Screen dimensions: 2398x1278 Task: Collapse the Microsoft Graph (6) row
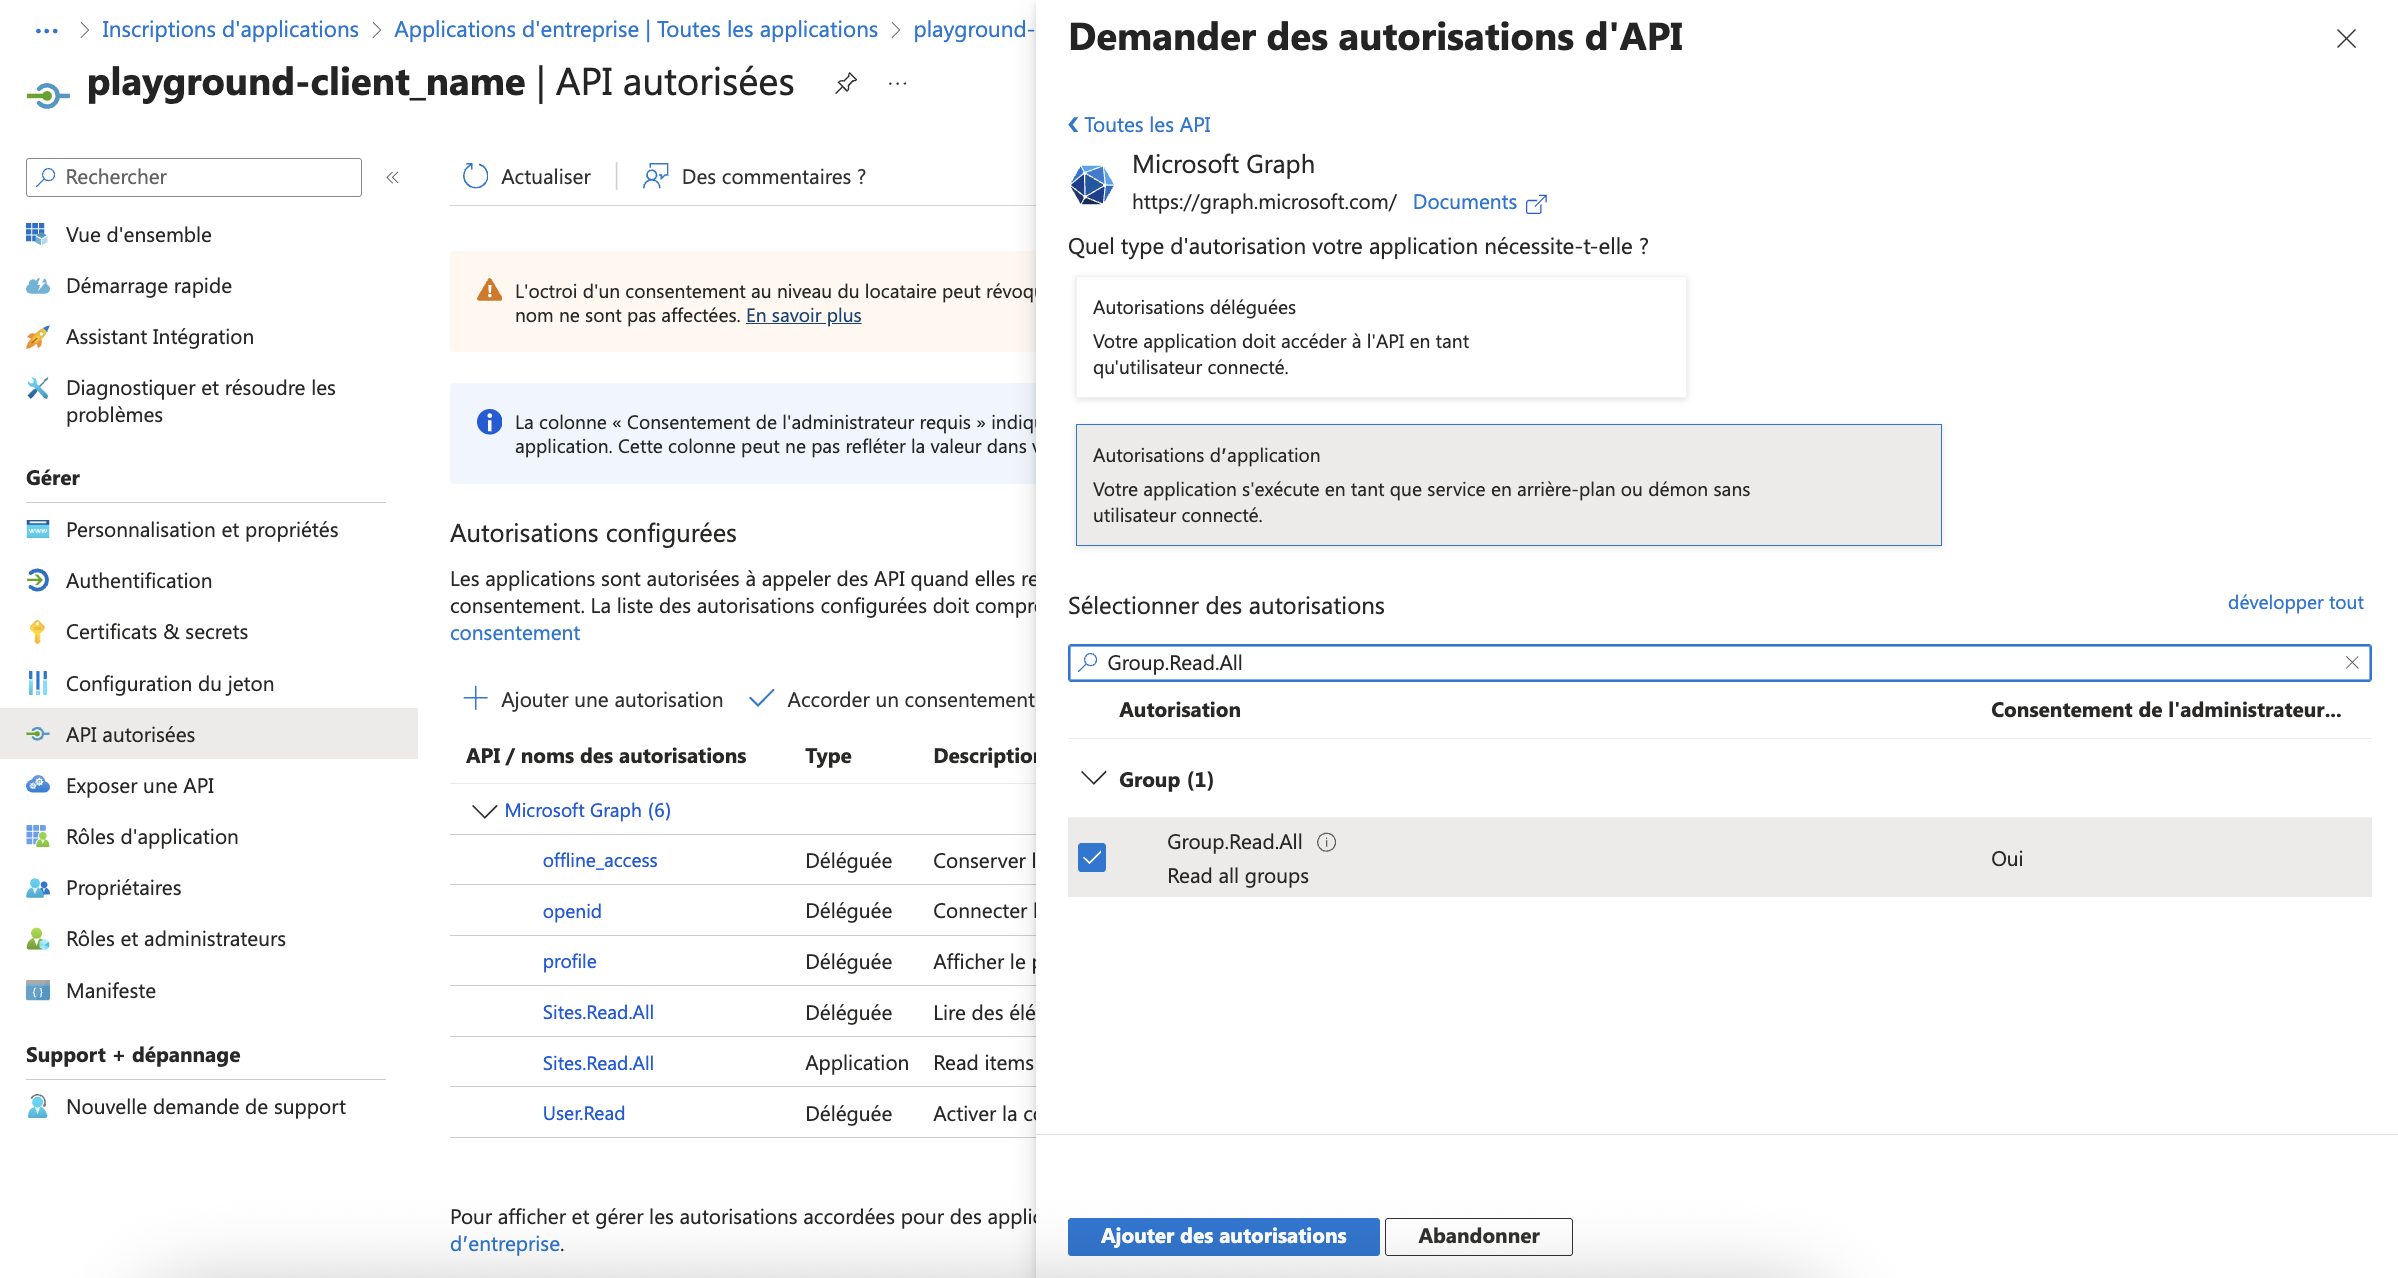(484, 811)
